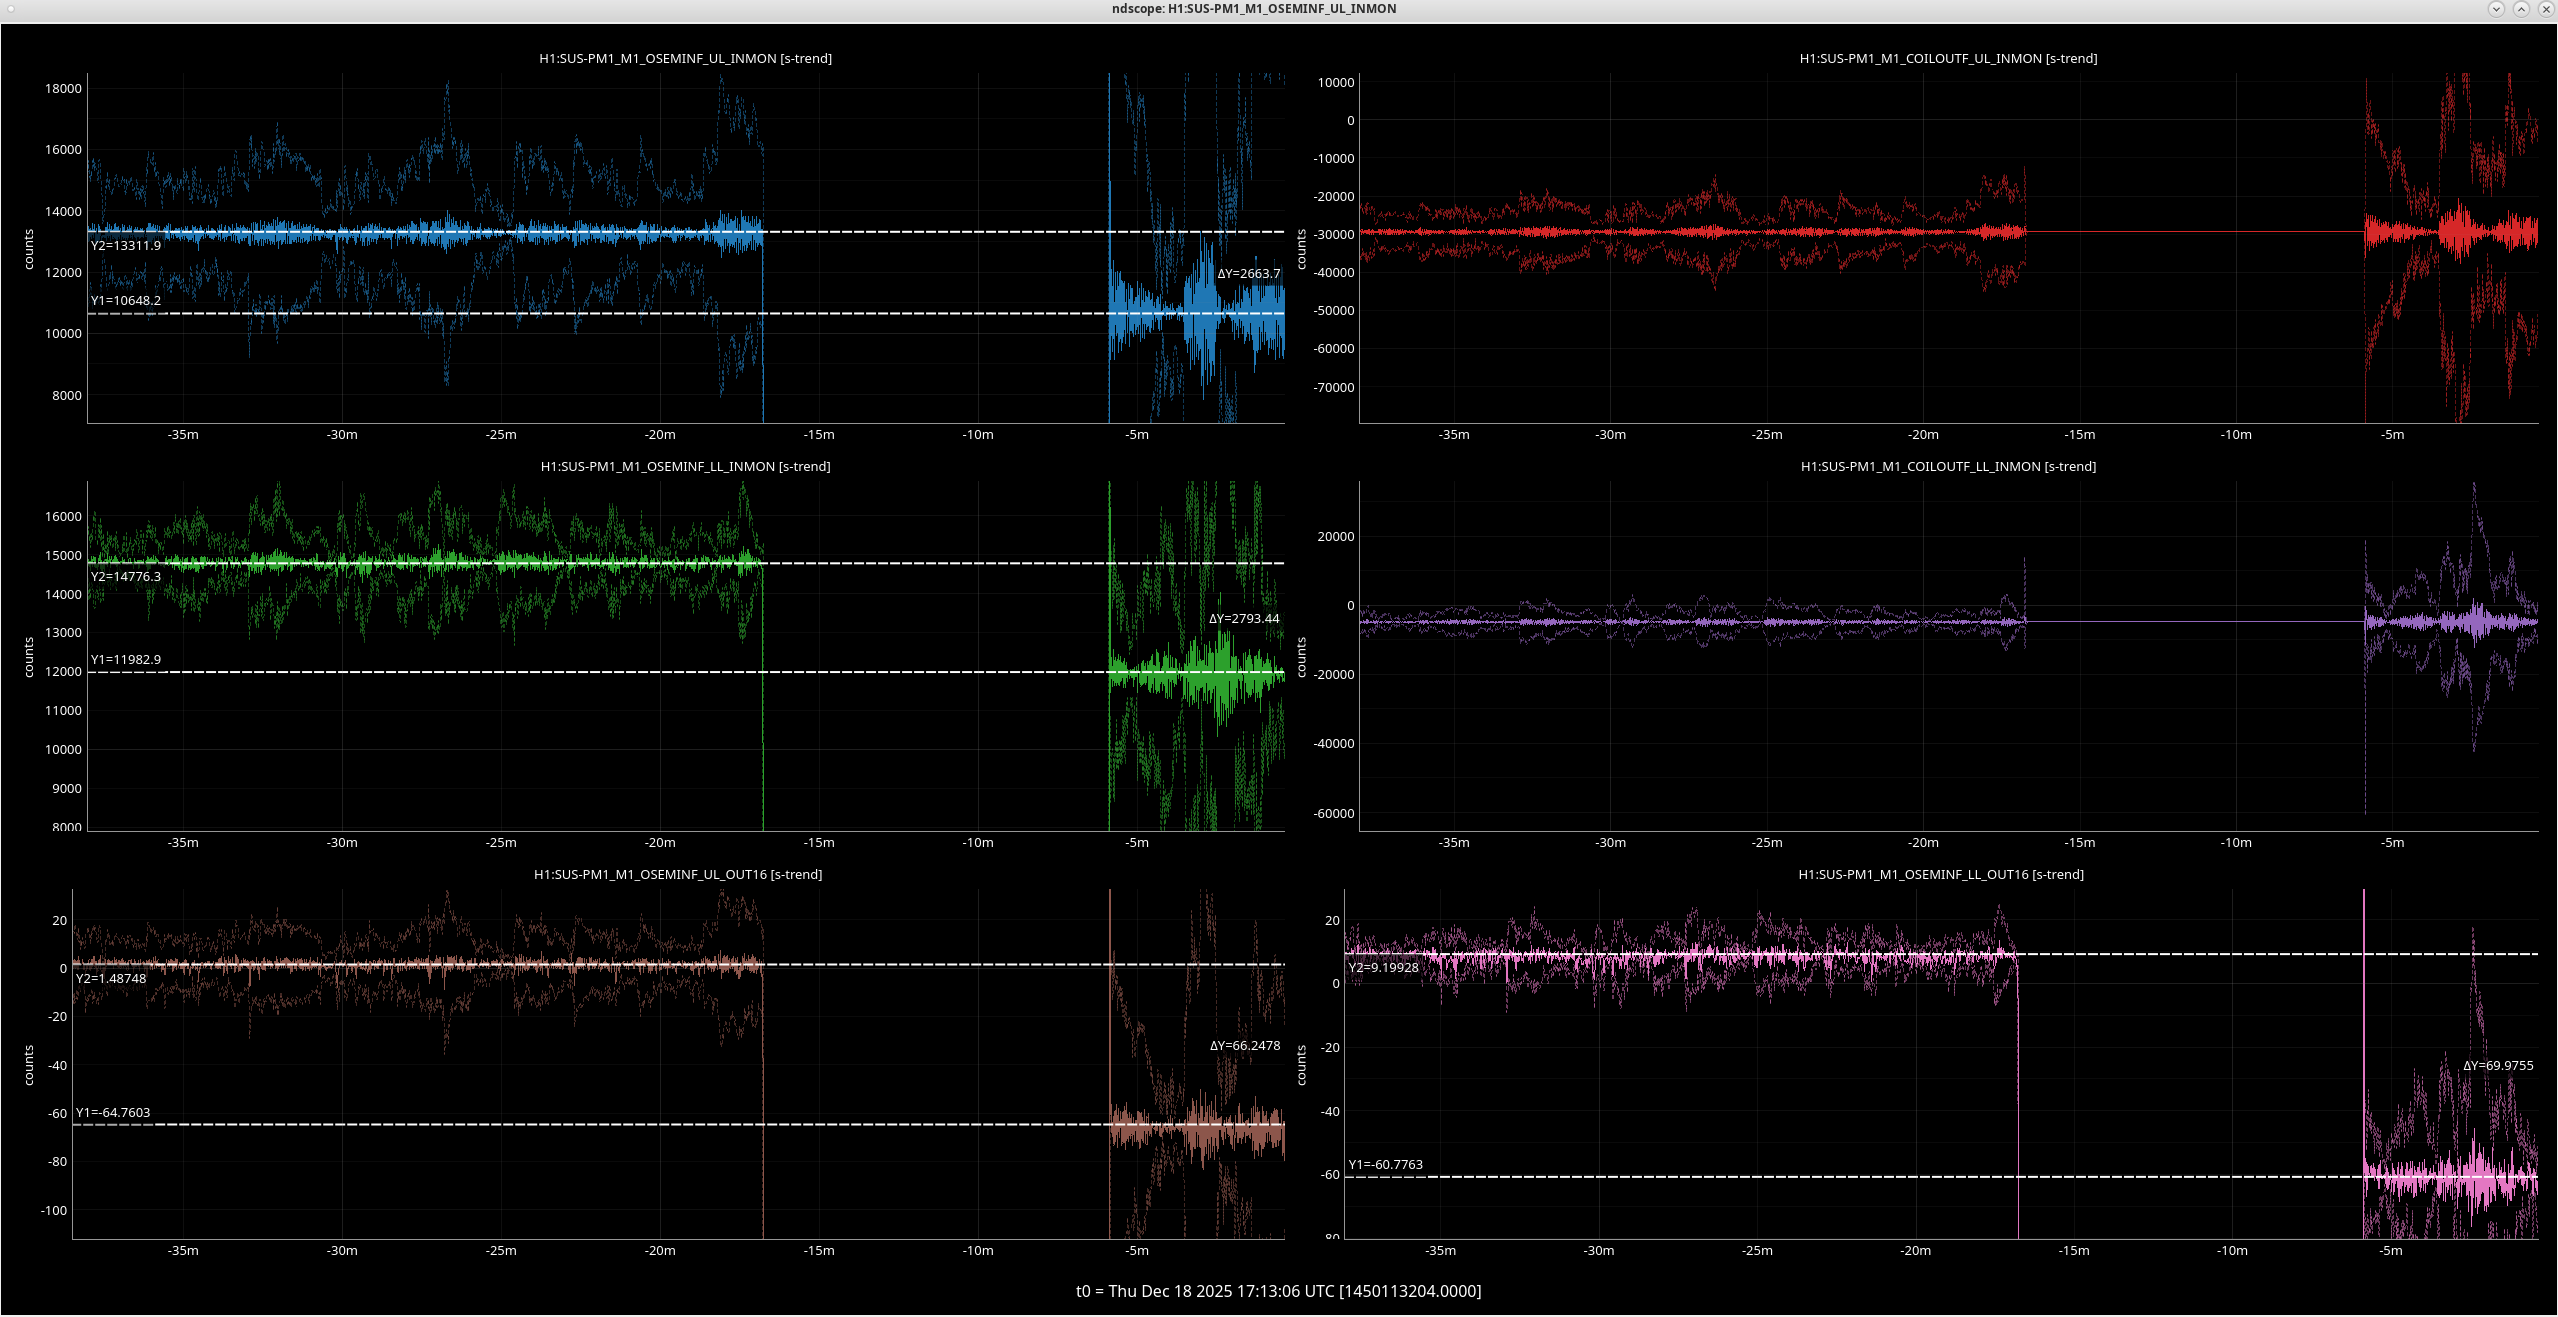
Task: Select the Y2=14776.3 cursor label
Action: [126, 576]
